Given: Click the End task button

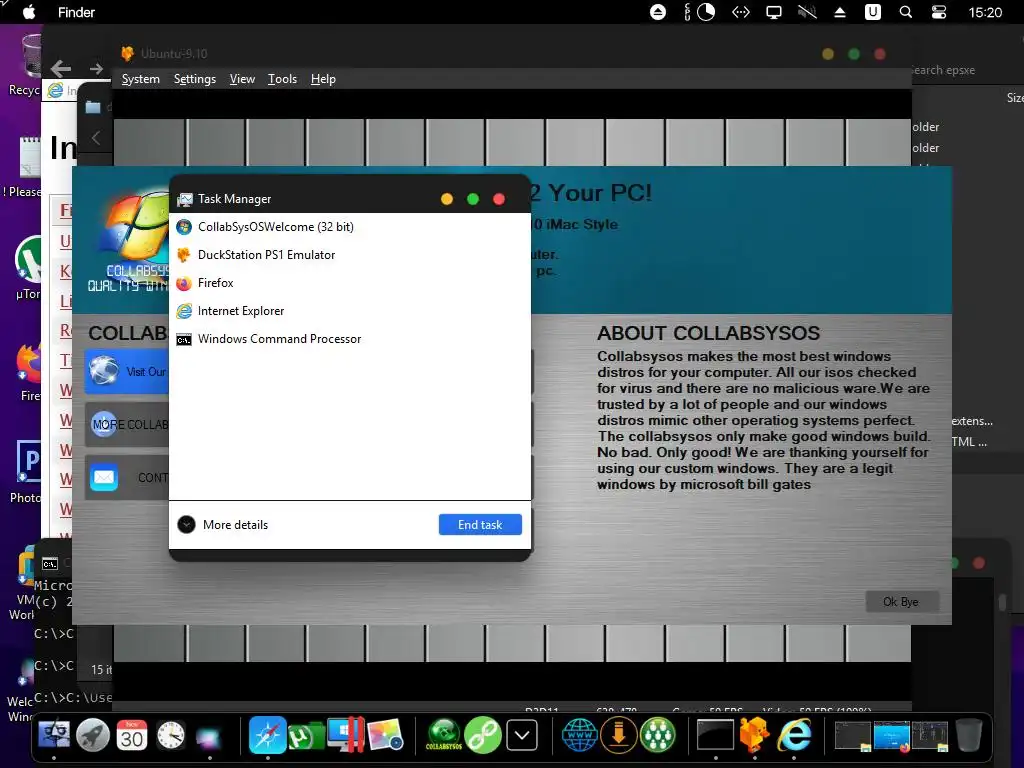Looking at the screenshot, I should click(x=480, y=524).
